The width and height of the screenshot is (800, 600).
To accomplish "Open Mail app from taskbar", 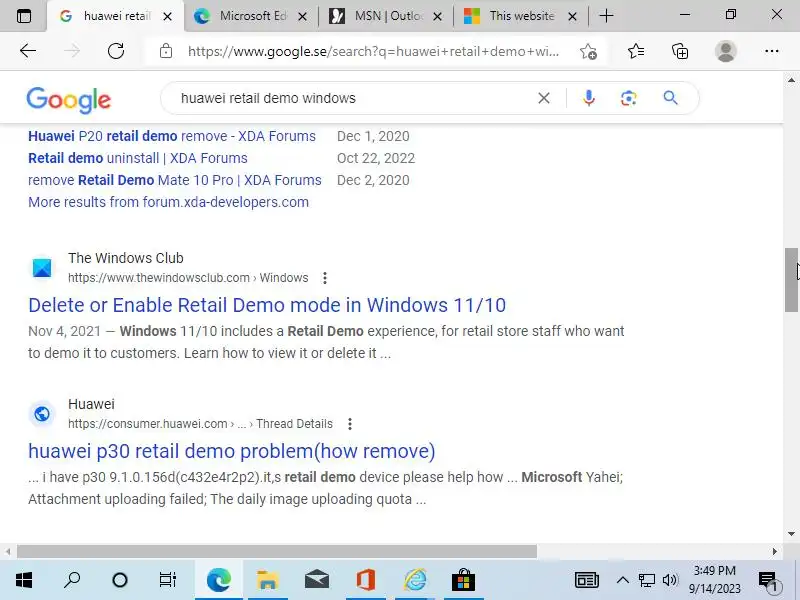I will 316,580.
